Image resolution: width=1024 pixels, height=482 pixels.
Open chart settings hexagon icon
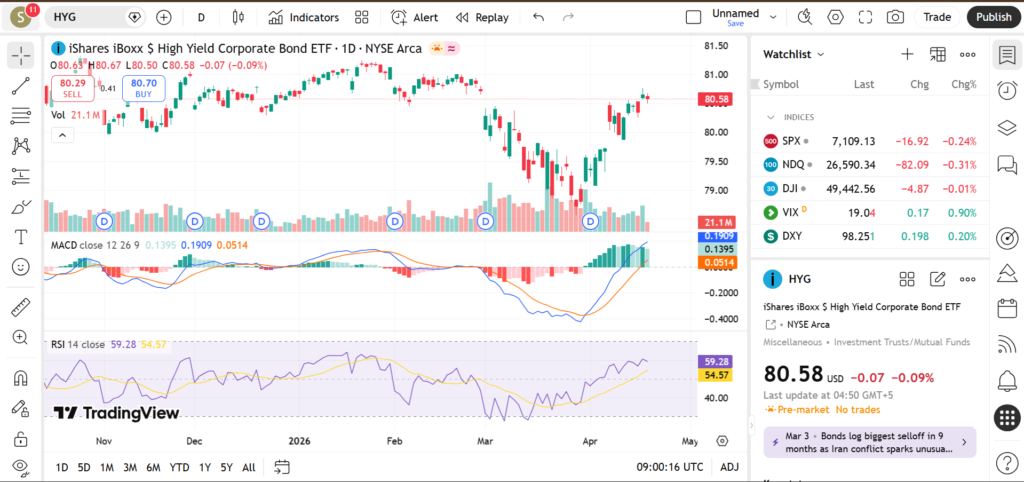tap(835, 17)
